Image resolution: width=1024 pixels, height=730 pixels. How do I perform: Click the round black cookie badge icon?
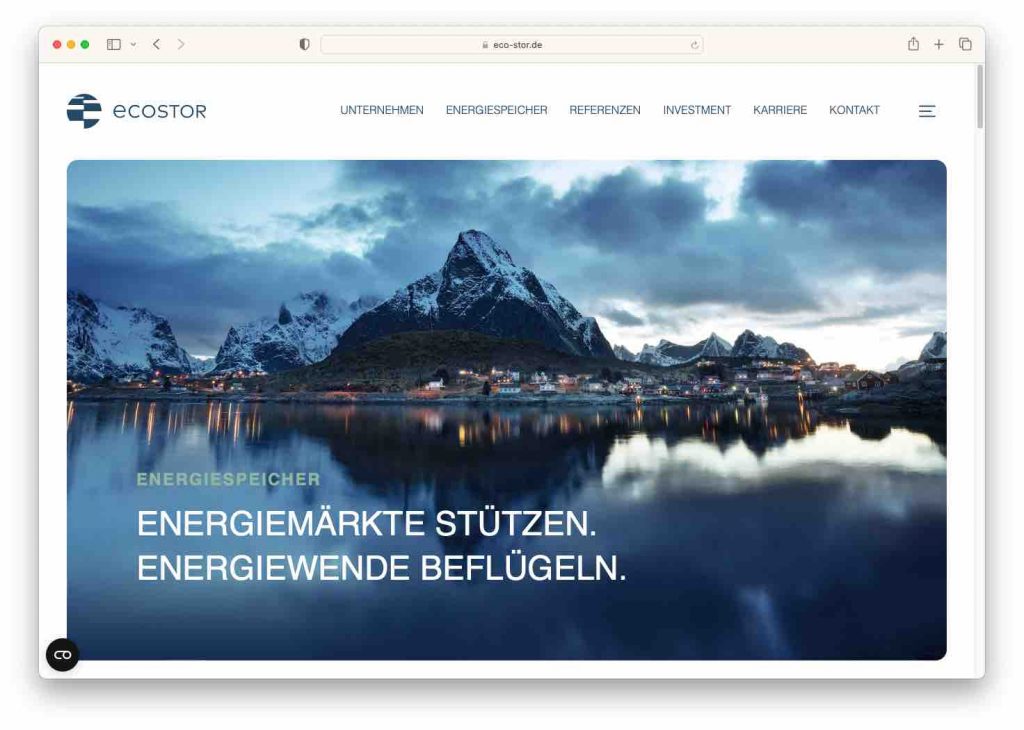coord(63,654)
